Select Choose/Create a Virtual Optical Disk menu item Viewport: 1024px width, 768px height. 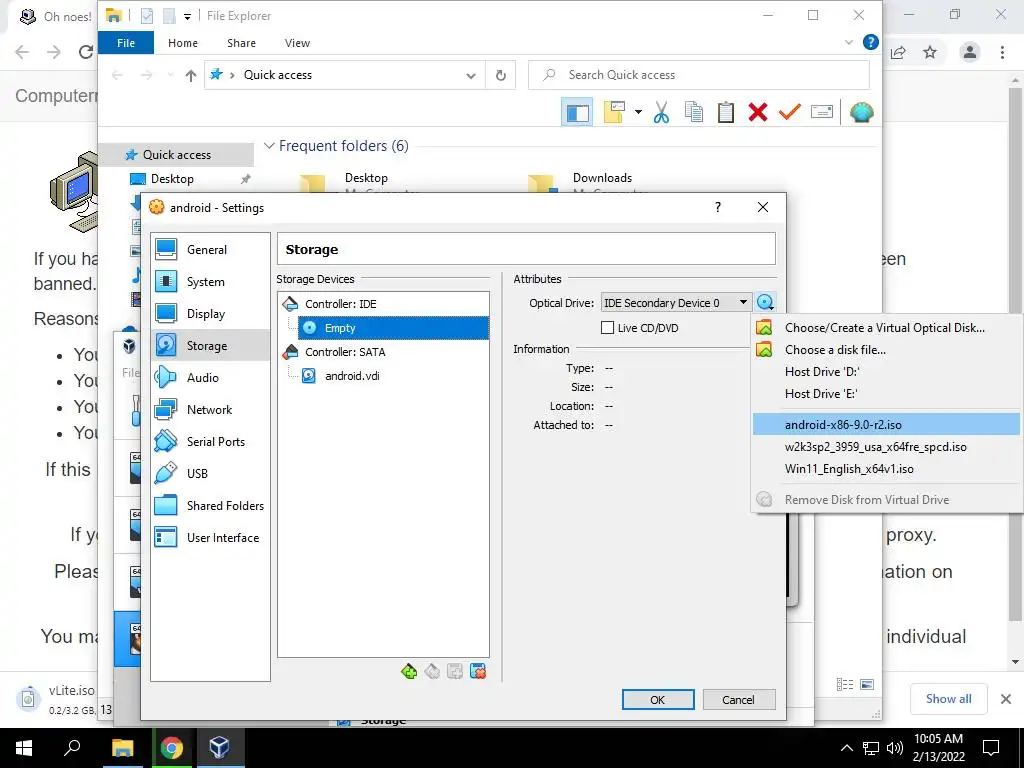[885, 328]
